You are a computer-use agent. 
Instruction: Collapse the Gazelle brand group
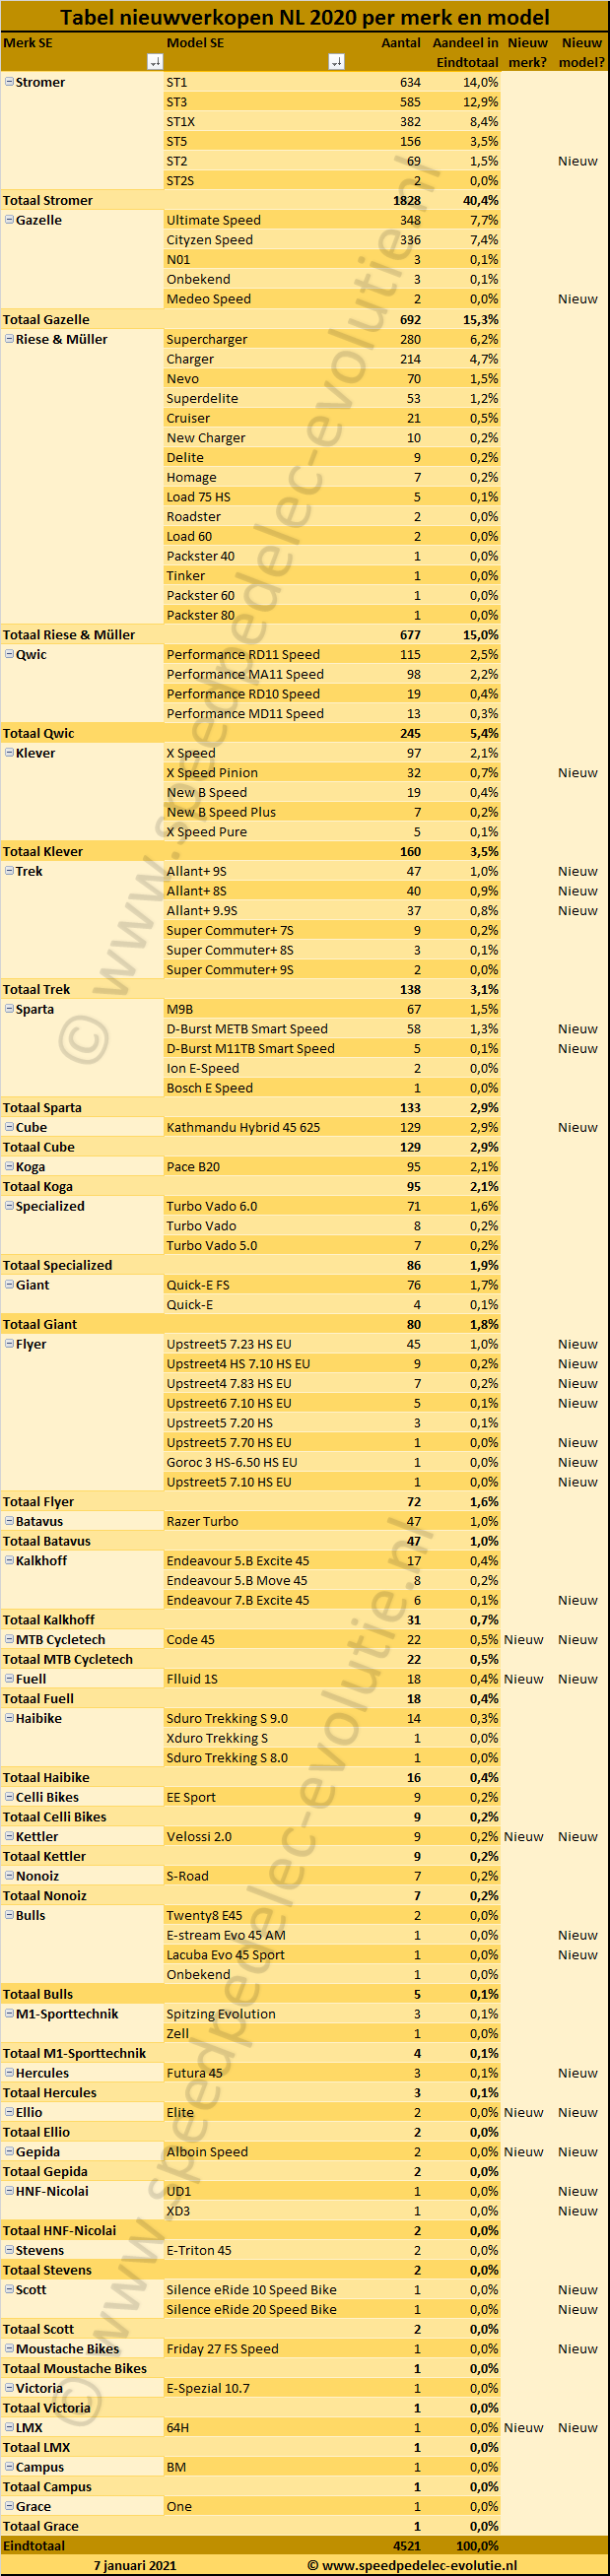click(9, 220)
